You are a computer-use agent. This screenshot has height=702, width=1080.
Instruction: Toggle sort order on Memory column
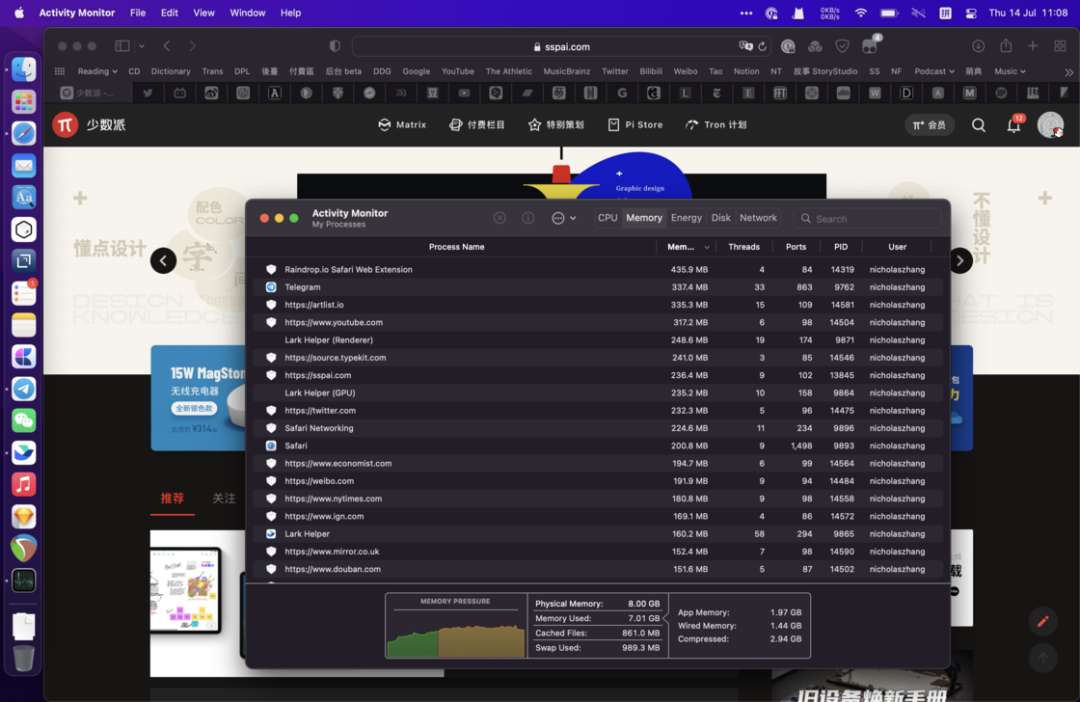coord(686,247)
